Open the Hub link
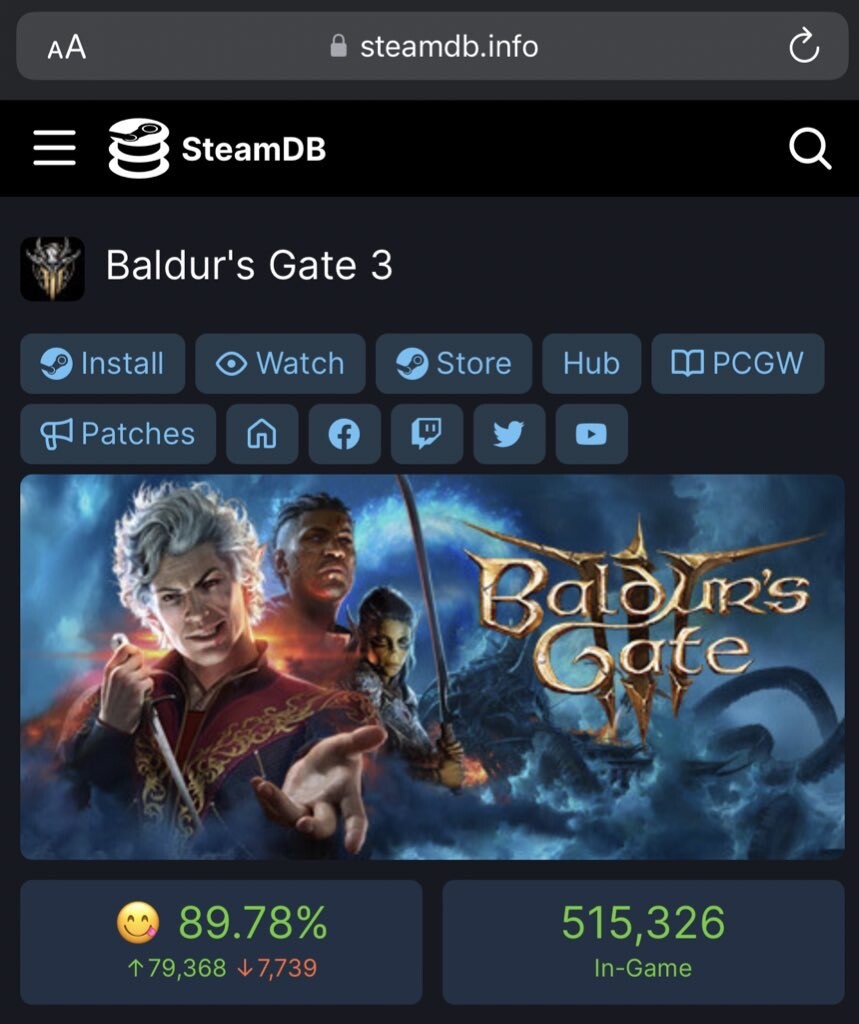Image resolution: width=859 pixels, height=1024 pixels. (x=591, y=363)
